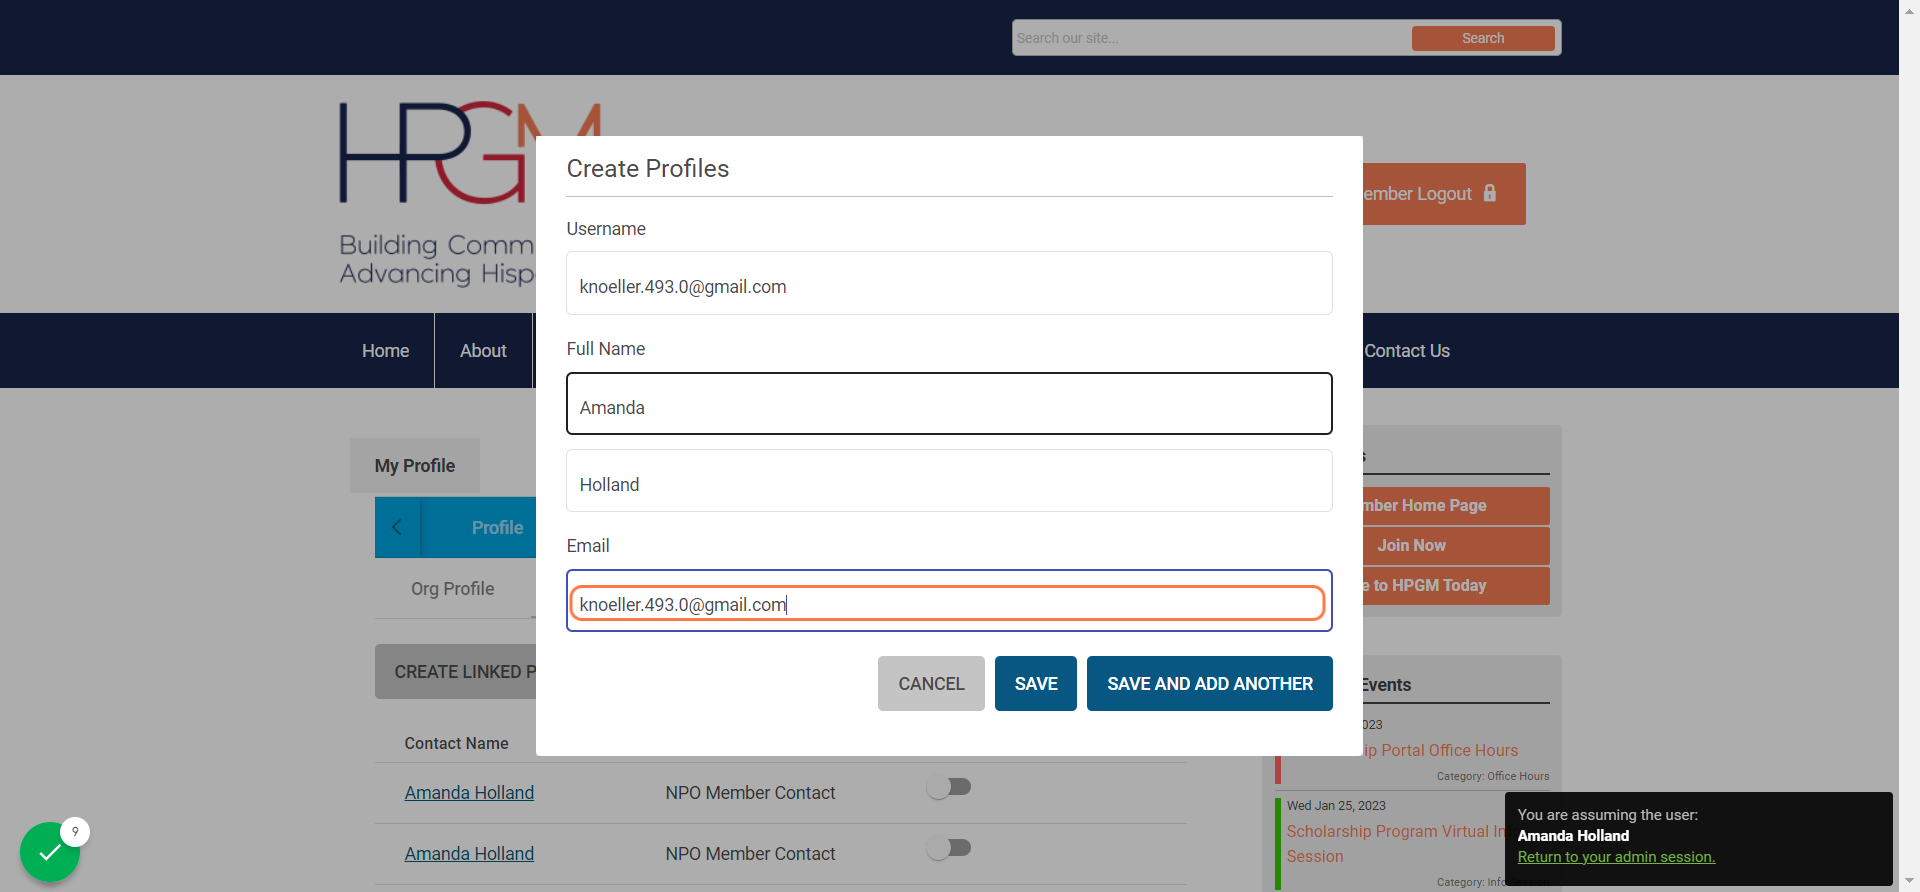Toggle switch for first Amanda Holland row
Viewport: 1920px width, 892px height.
coord(949,787)
